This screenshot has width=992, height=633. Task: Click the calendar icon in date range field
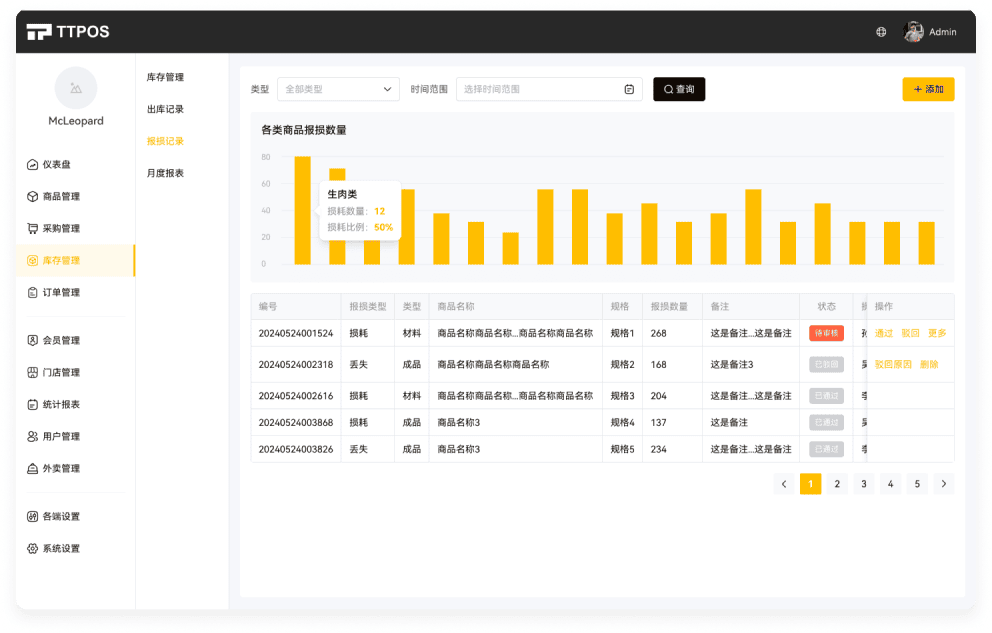(629, 89)
